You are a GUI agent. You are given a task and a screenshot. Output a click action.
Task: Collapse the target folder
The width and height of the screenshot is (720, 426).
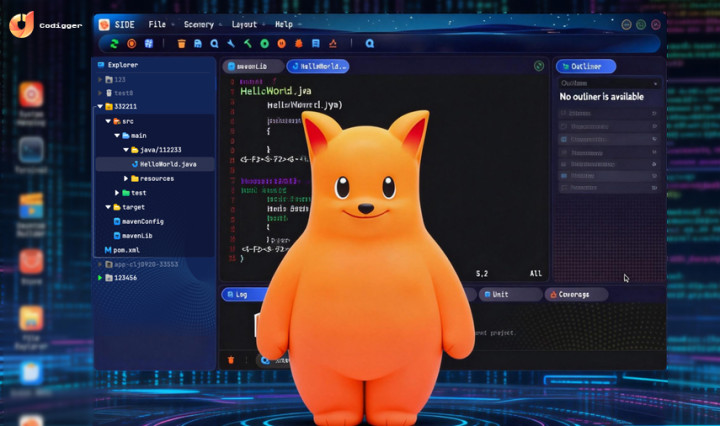(108, 207)
